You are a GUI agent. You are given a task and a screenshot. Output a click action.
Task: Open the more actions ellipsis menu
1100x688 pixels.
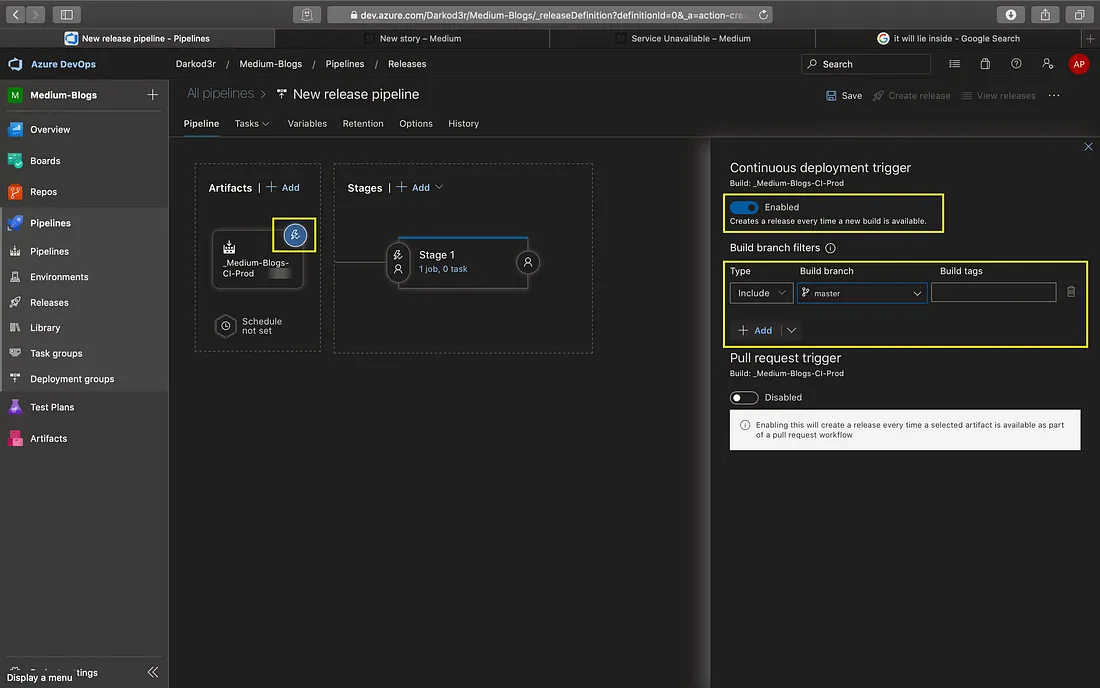1054,95
